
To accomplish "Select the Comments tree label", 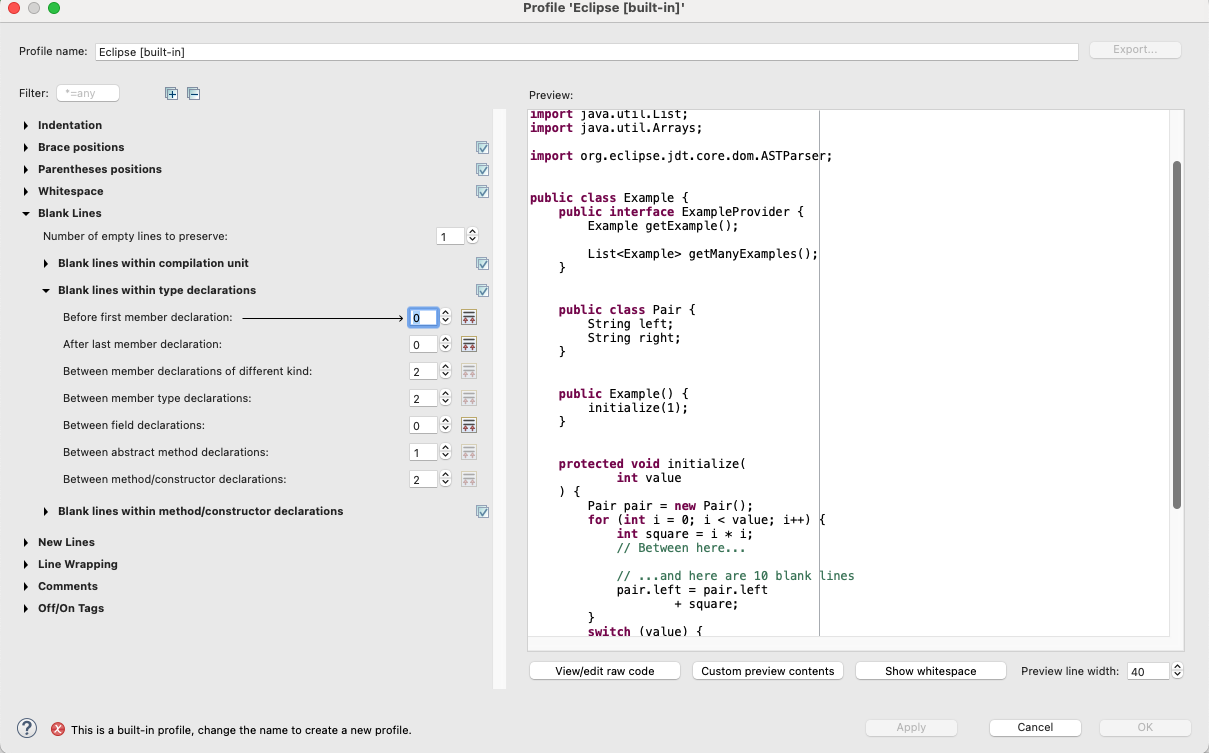I will [x=68, y=586].
